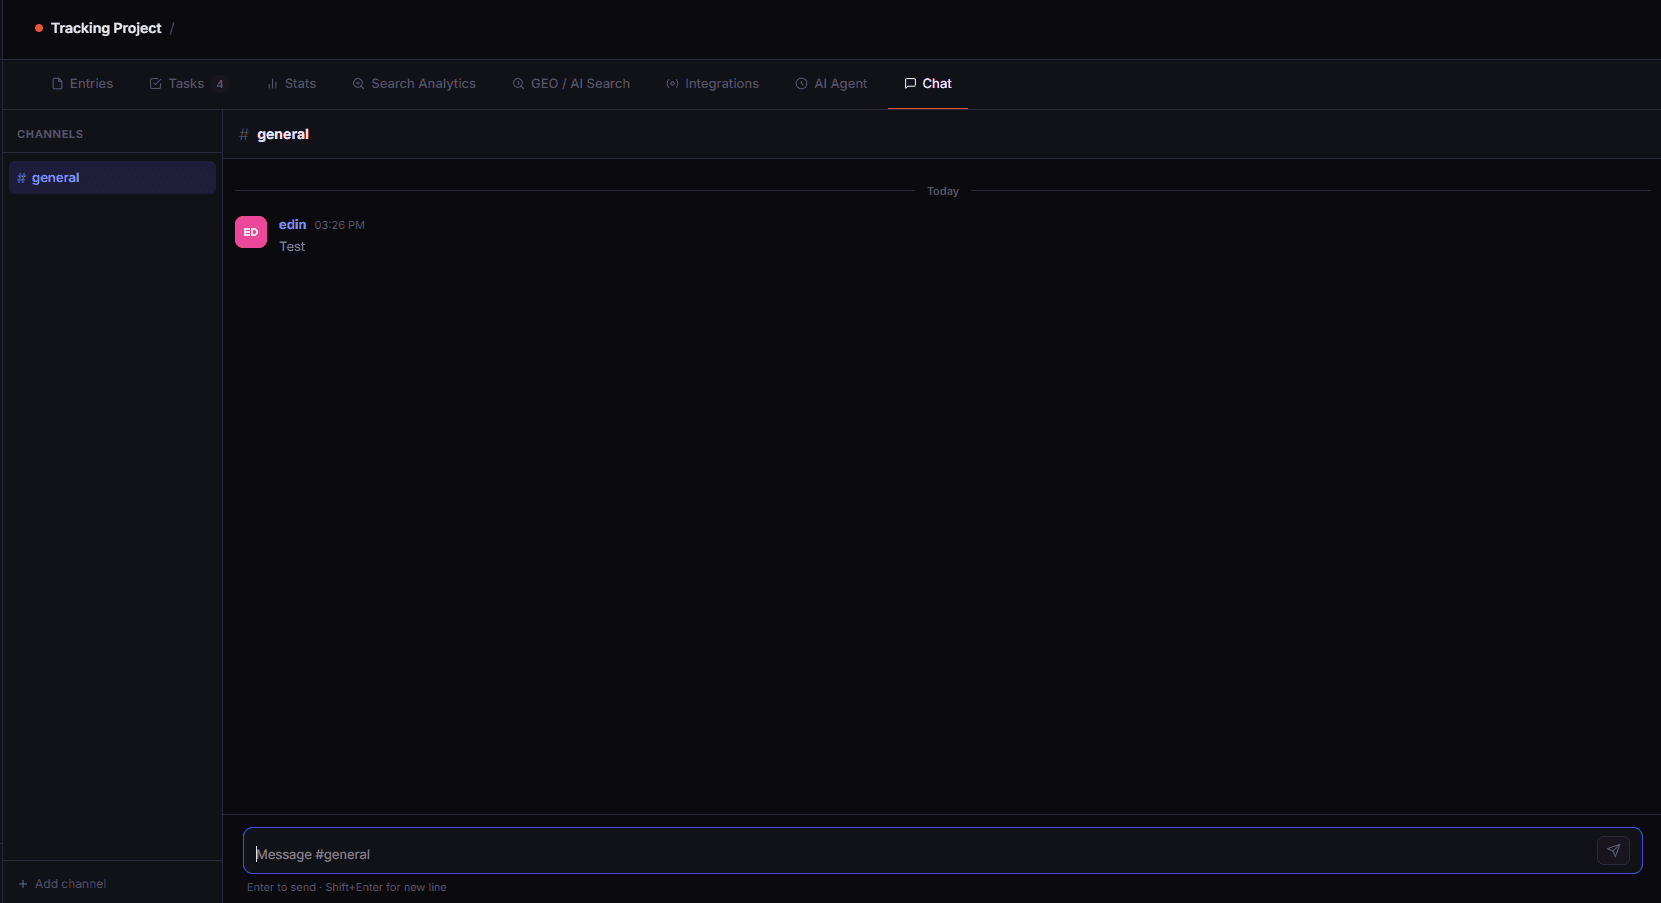Image resolution: width=1661 pixels, height=903 pixels.
Task: Click the Tasks count badge 4
Action: coord(220,84)
